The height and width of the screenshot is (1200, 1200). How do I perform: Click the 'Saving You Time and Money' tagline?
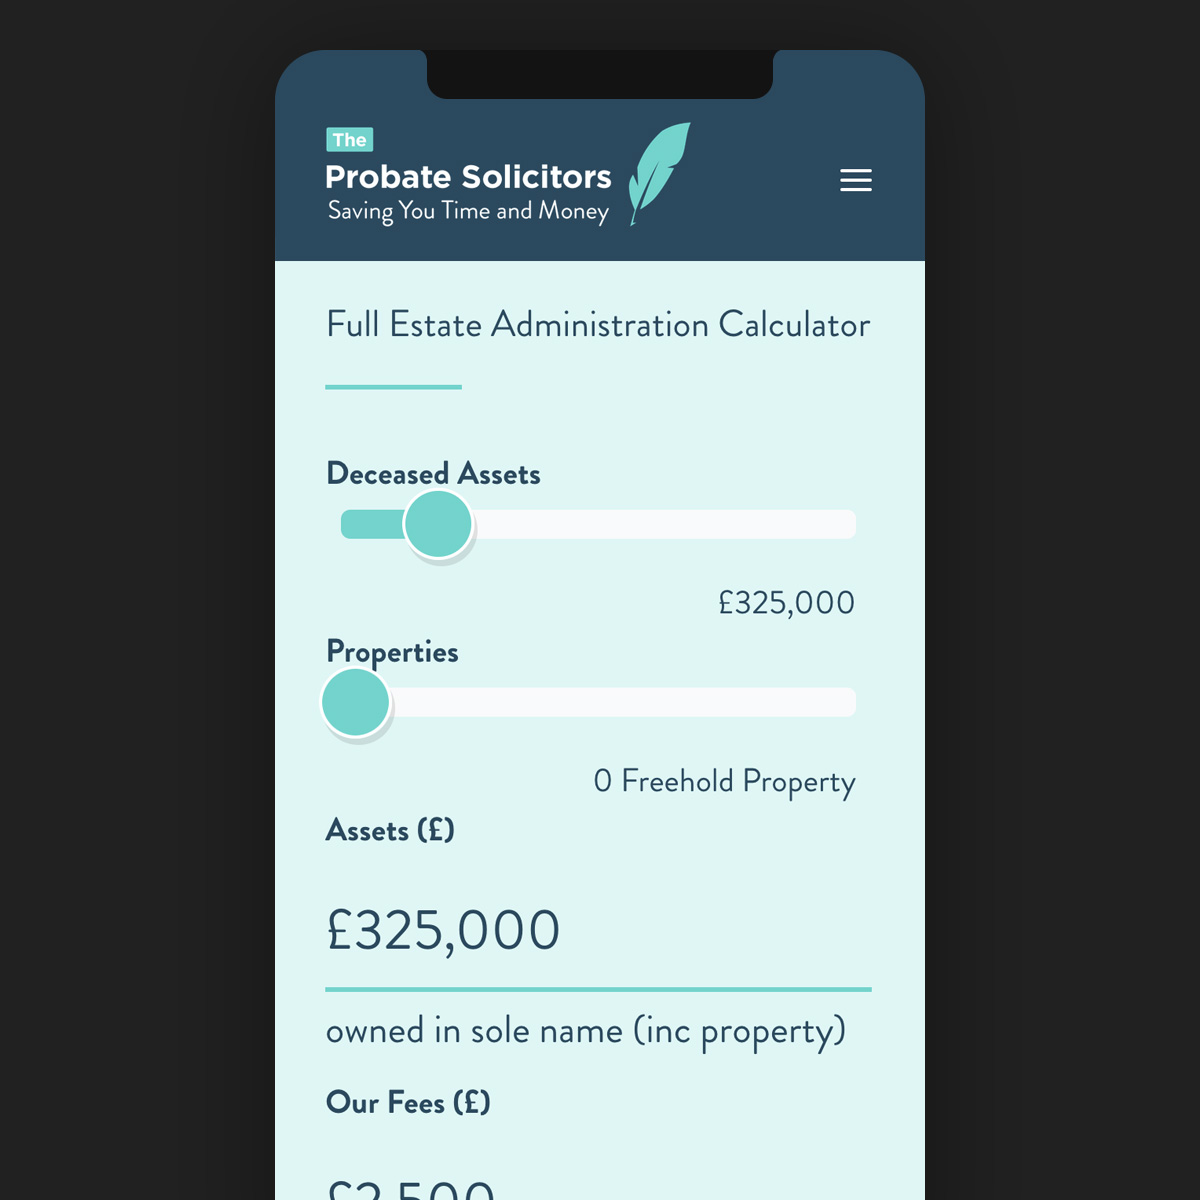click(468, 212)
